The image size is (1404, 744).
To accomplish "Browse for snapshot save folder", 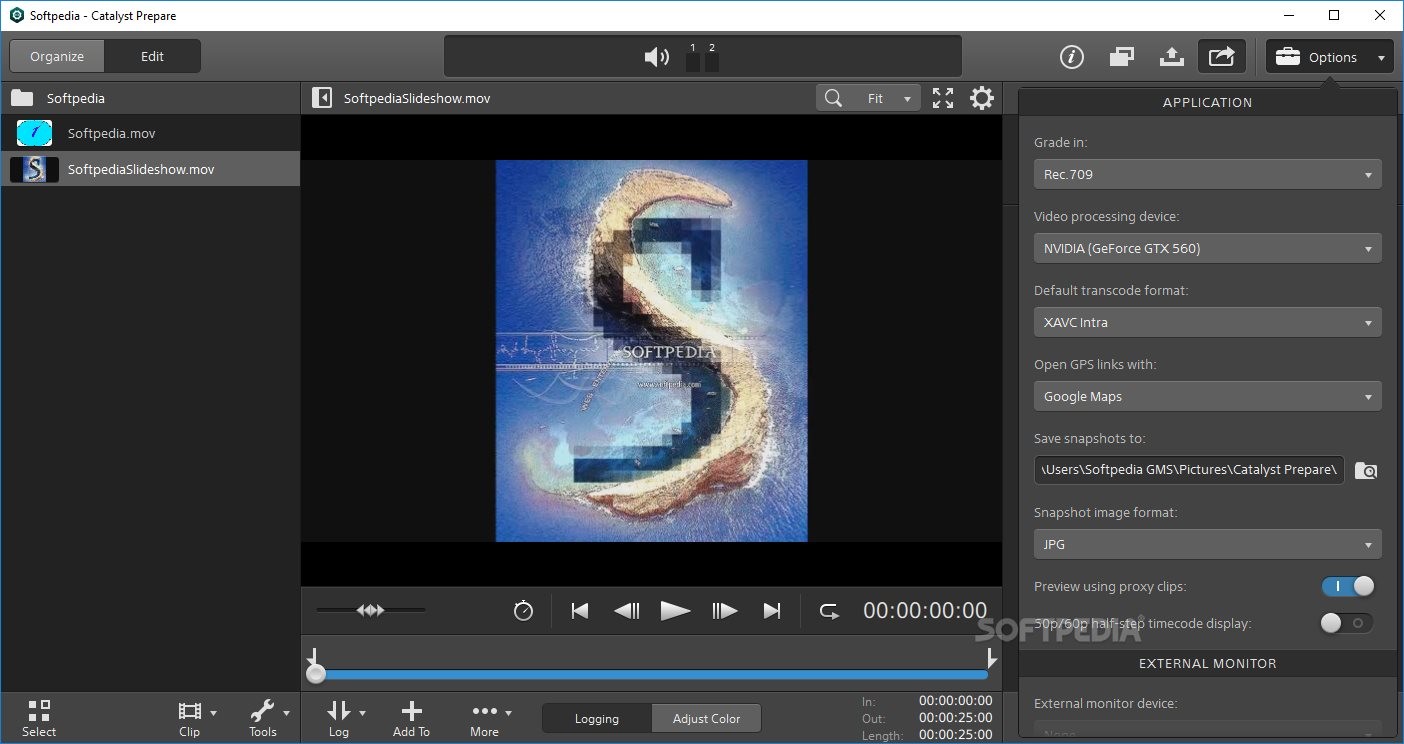I will coord(1366,470).
